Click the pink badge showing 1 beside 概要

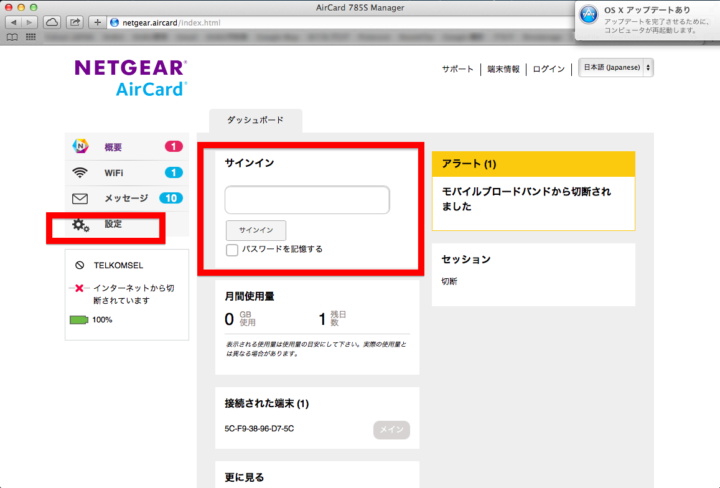(174, 146)
